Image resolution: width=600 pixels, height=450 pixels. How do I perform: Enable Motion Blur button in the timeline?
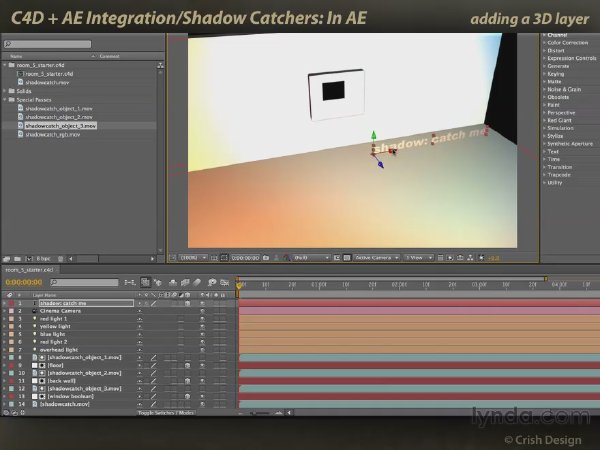point(197,283)
